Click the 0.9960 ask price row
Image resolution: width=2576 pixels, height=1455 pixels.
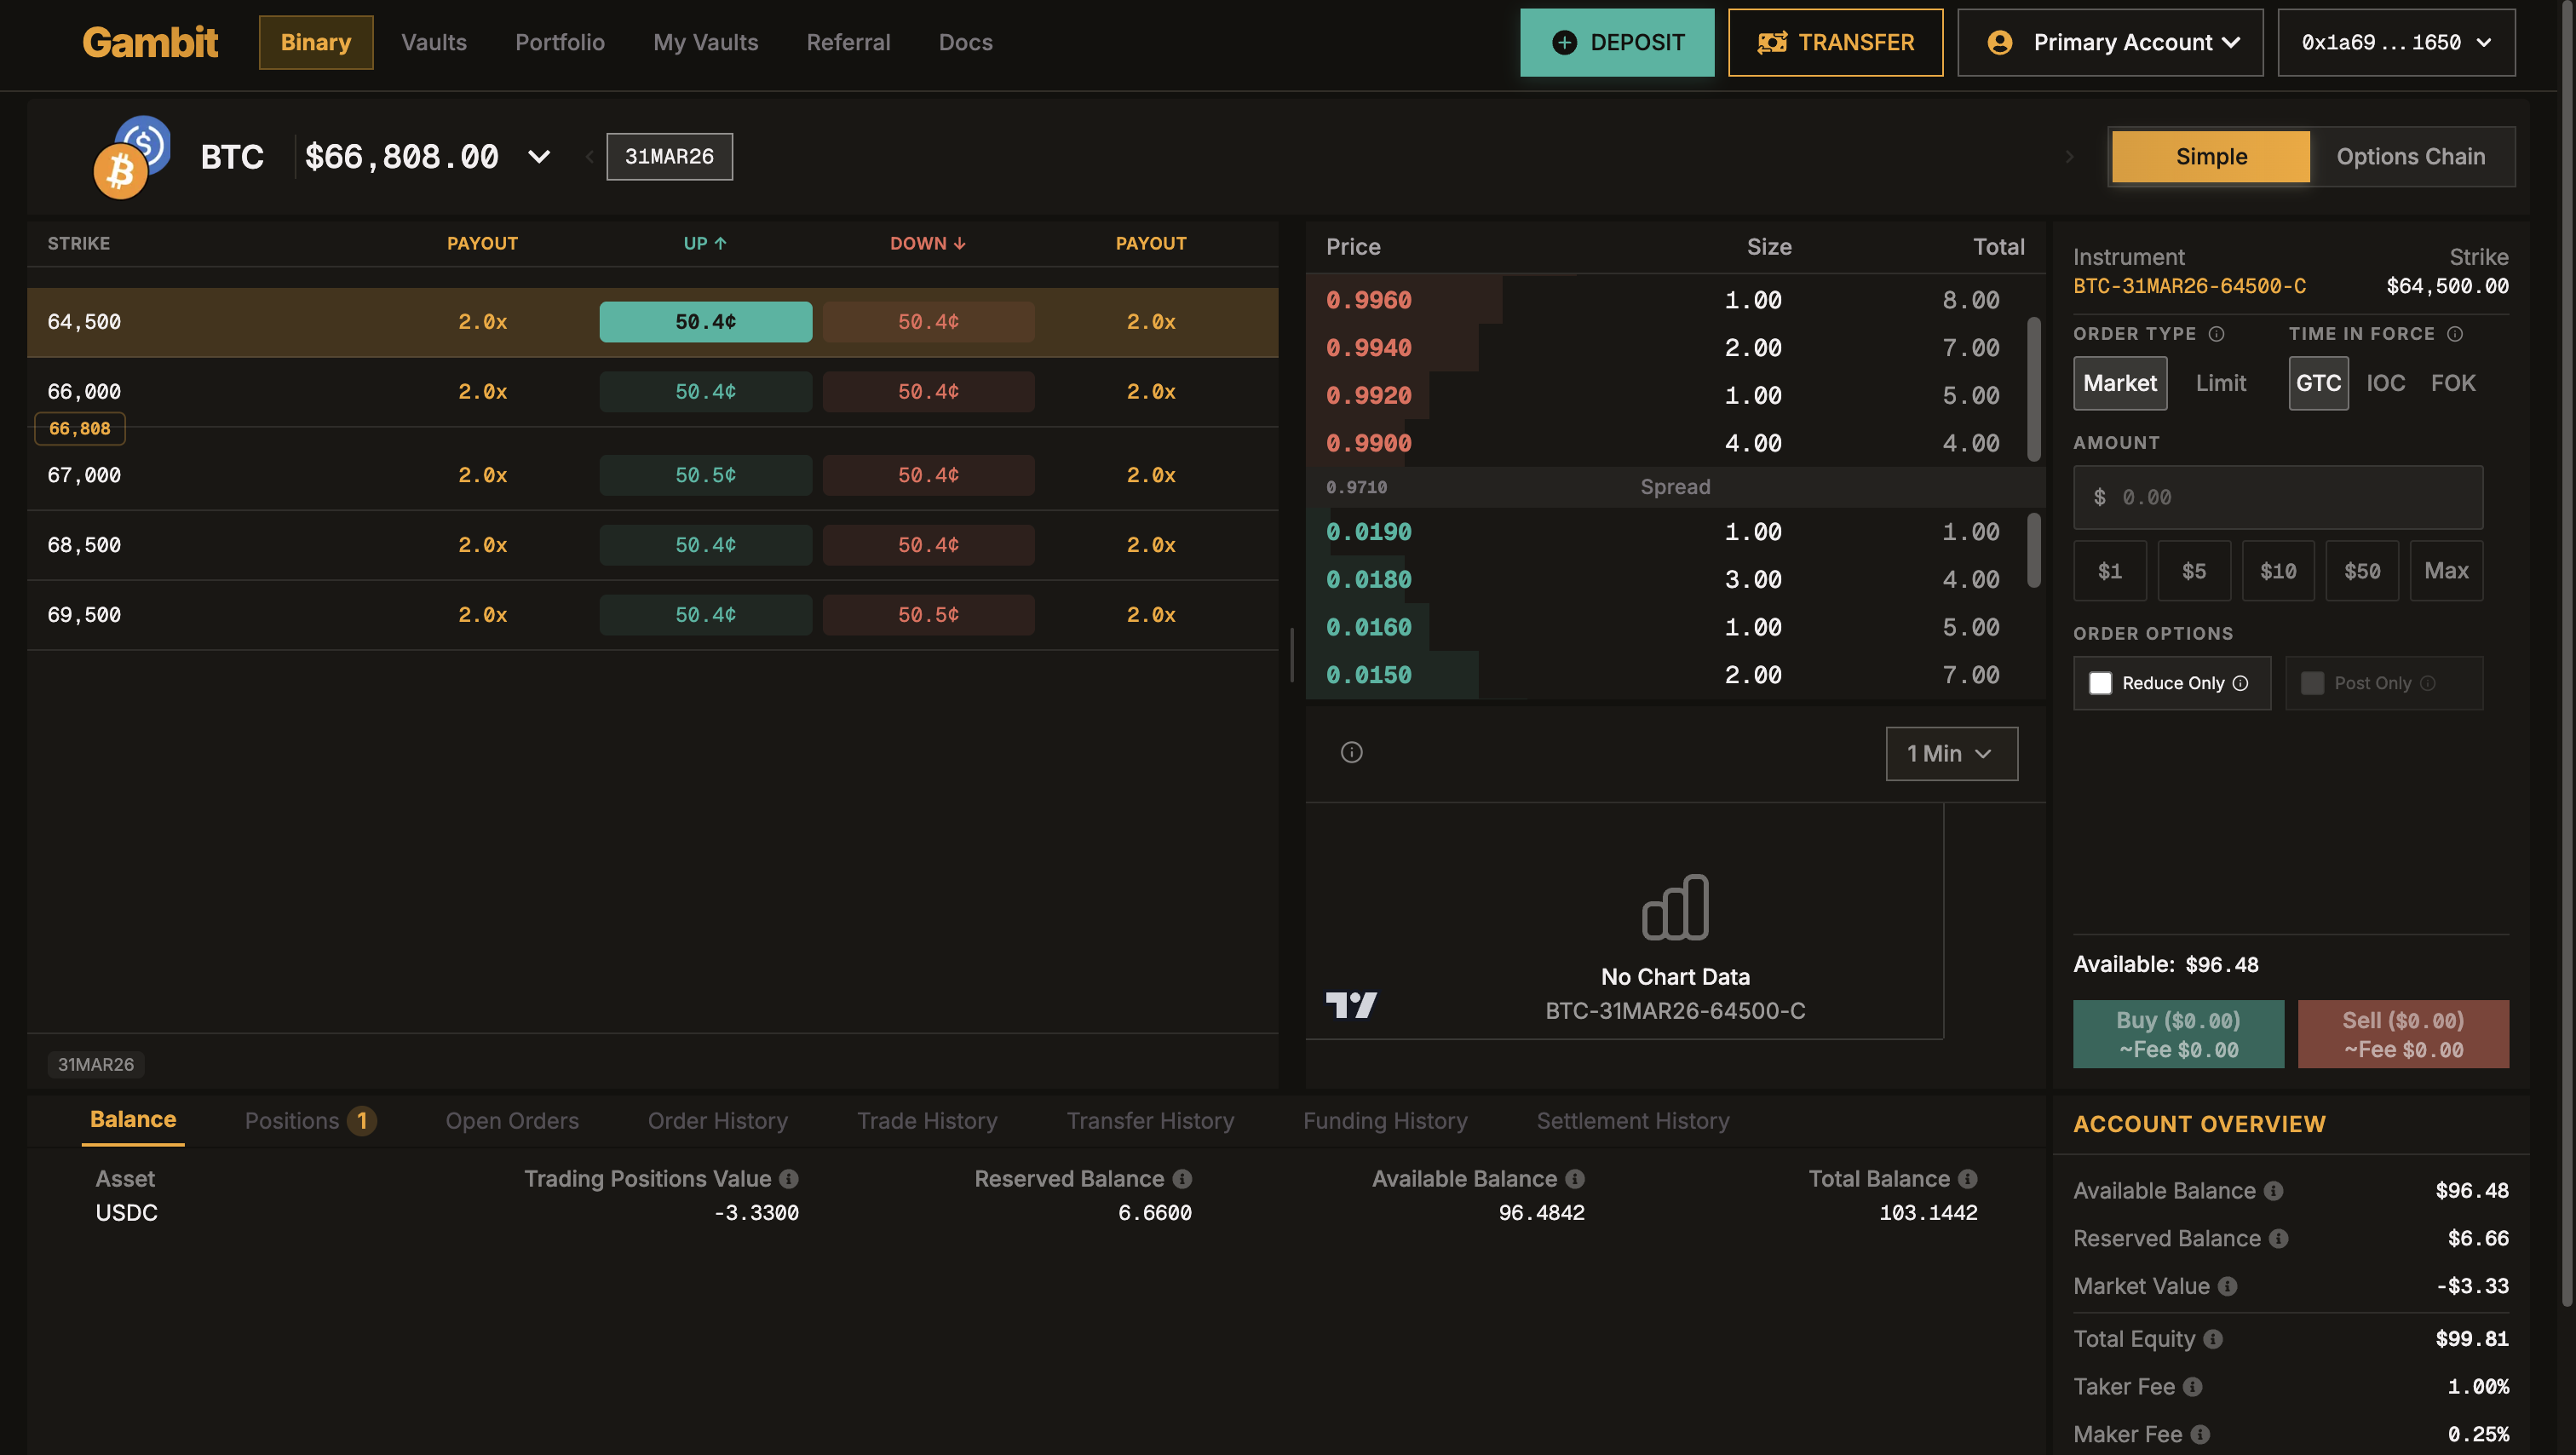[1674, 300]
